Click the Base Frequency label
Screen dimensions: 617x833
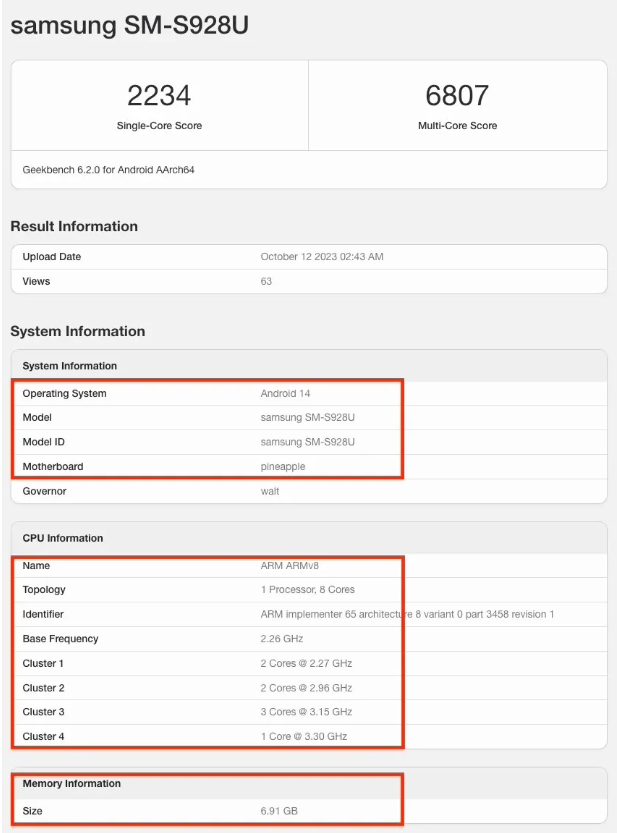point(61,639)
